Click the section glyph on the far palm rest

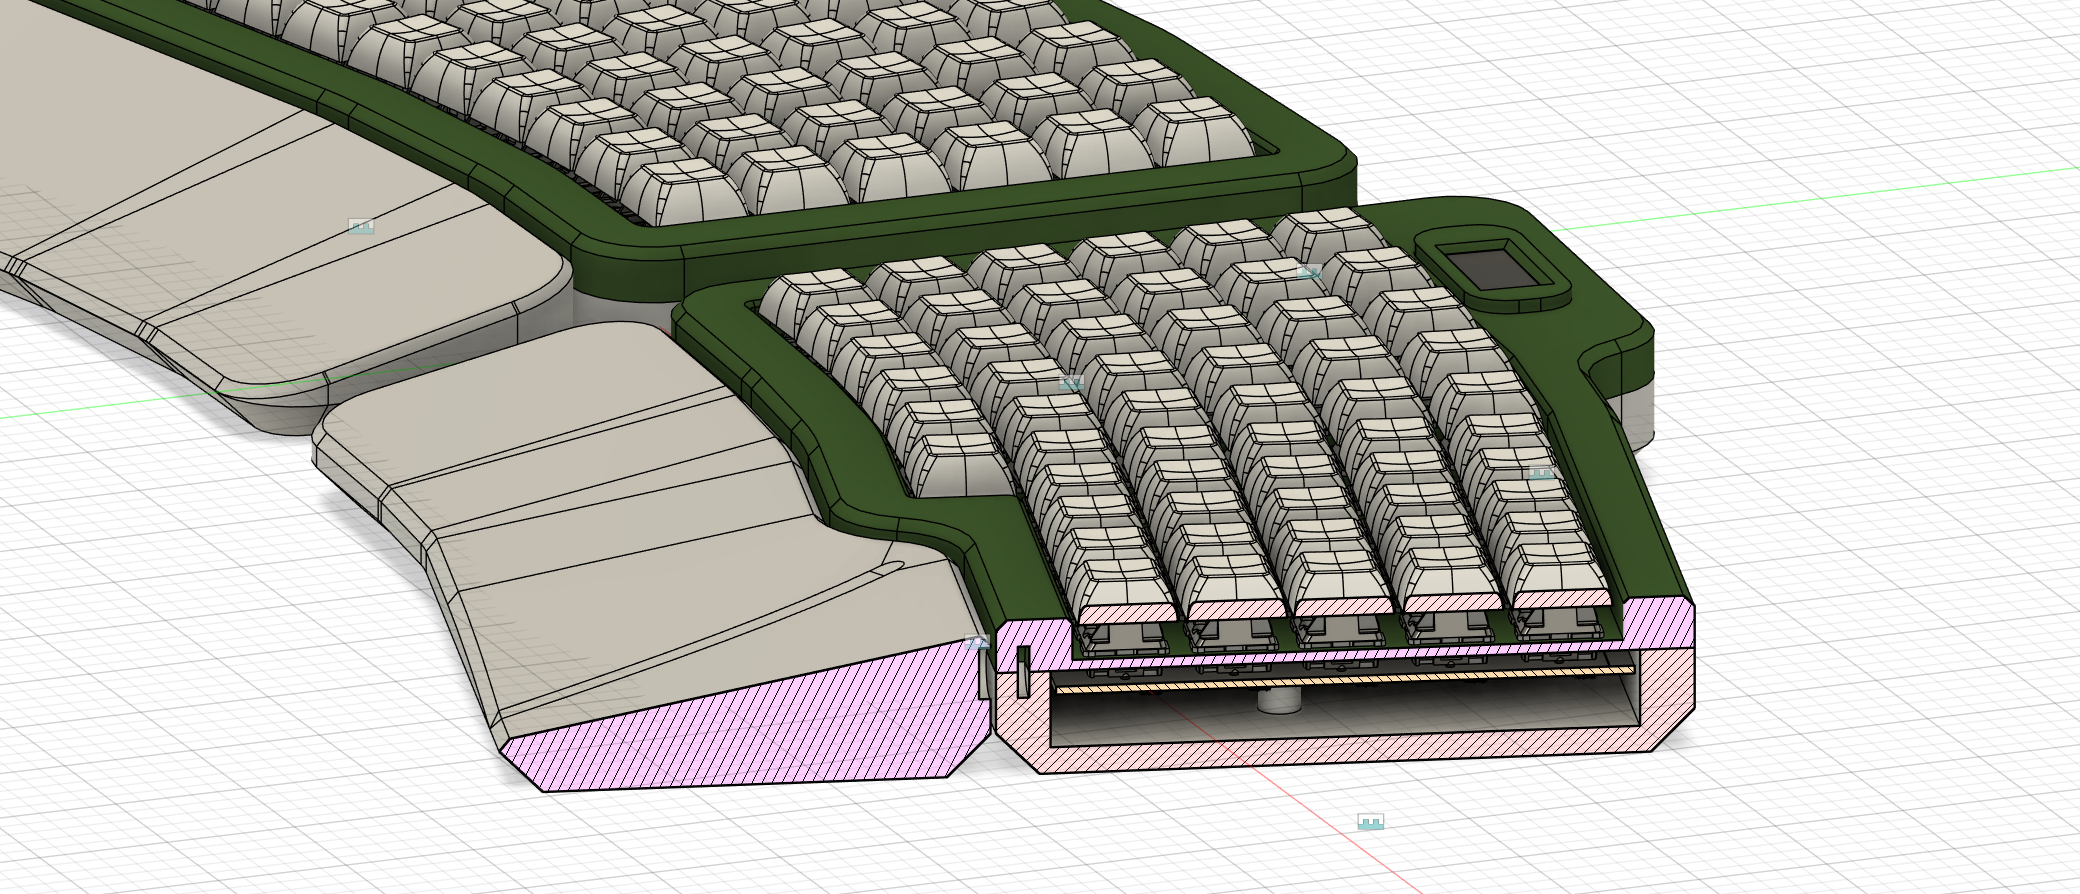coord(361,226)
